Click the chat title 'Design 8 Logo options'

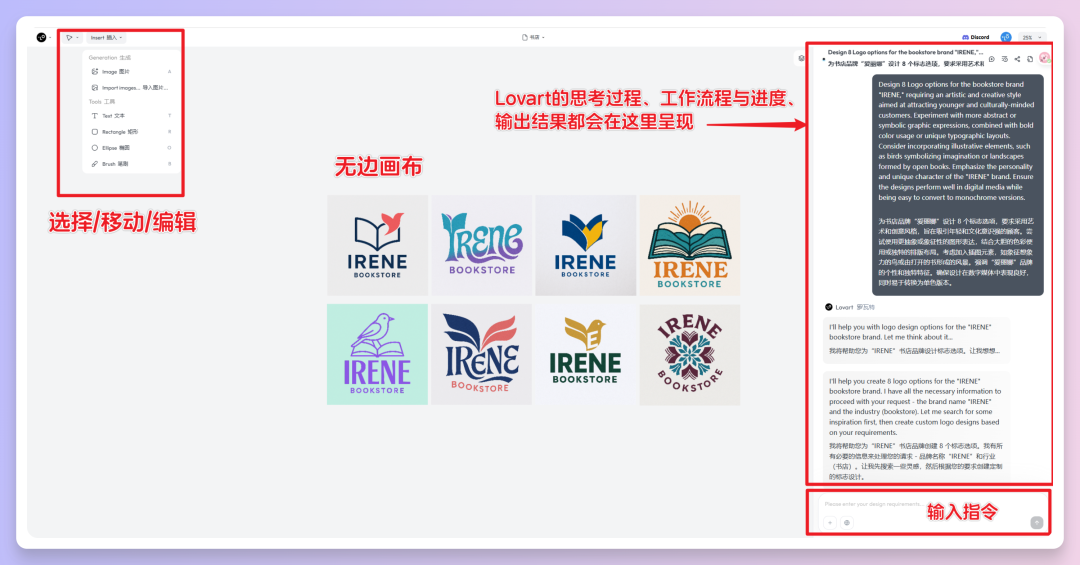pyautogui.click(x=905, y=52)
